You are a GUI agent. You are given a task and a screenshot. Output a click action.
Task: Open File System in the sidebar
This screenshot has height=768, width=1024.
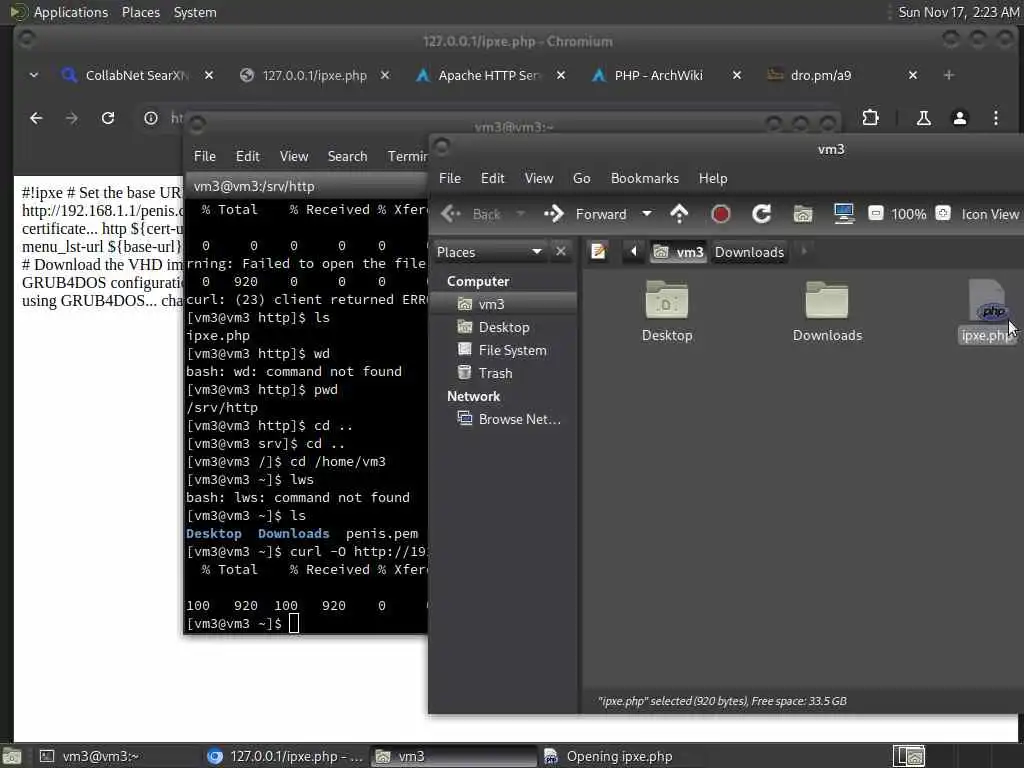coord(503,350)
